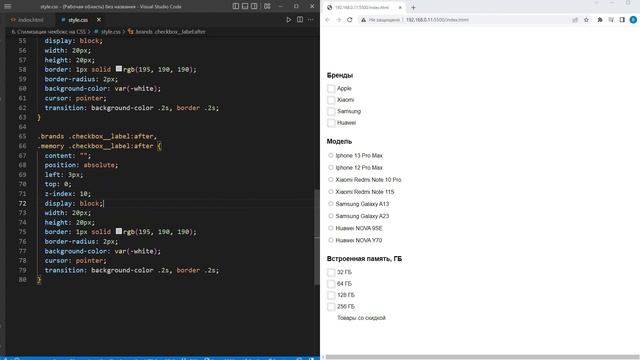Check the Samsung brand checkbox
The width and height of the screenshot is (640, 360).
click(331, 111)
